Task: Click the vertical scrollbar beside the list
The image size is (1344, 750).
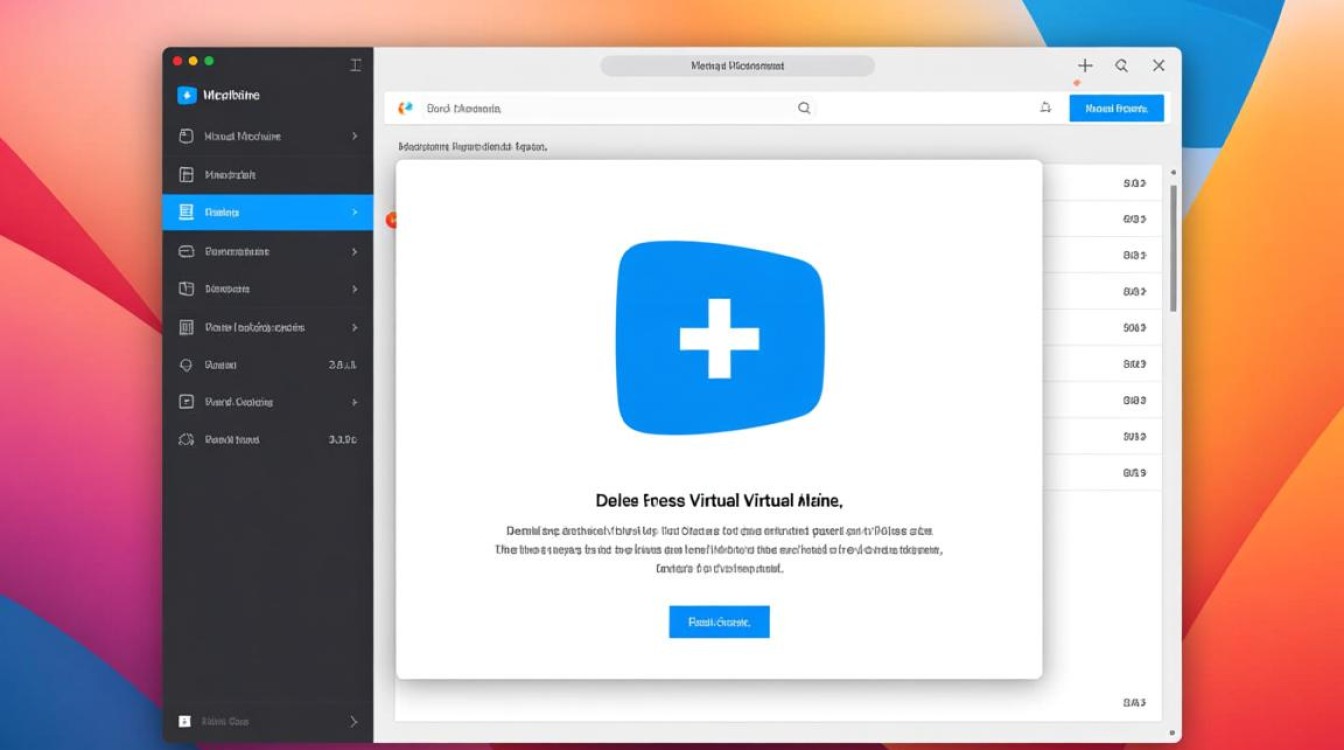Action: tap(1173, 250)
